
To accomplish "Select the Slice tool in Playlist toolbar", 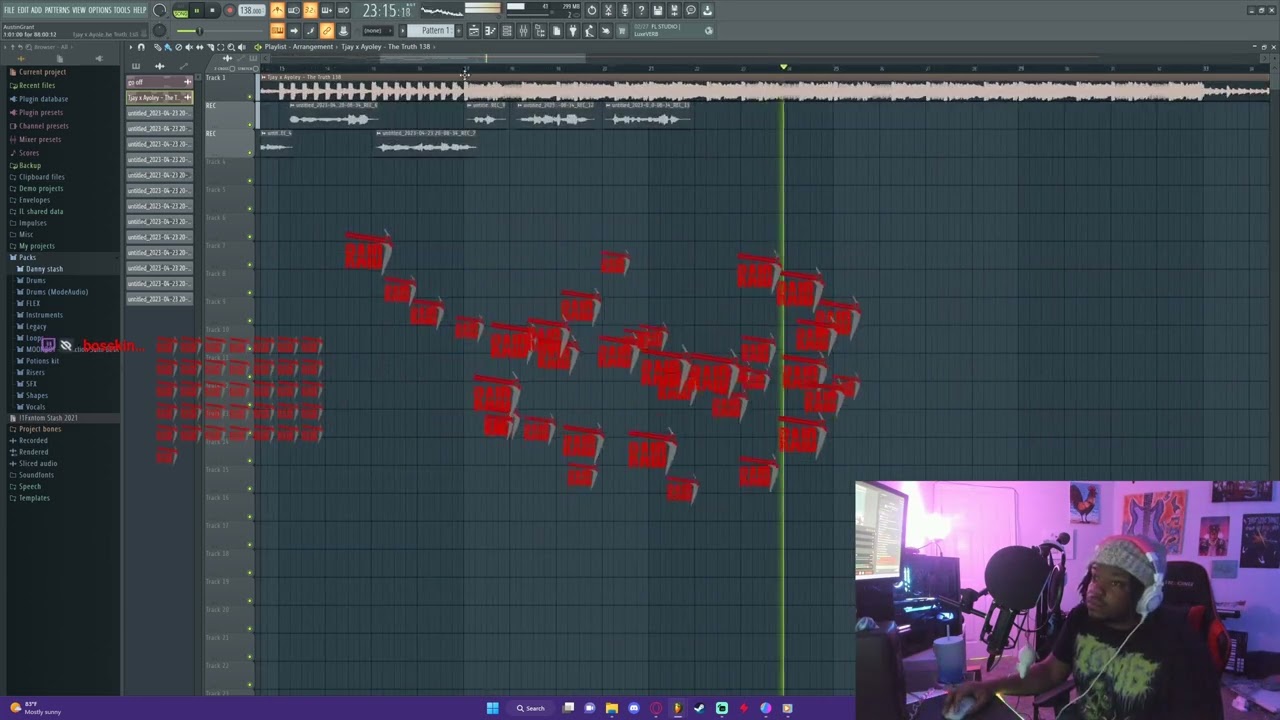I will click(x=209, y=47).
